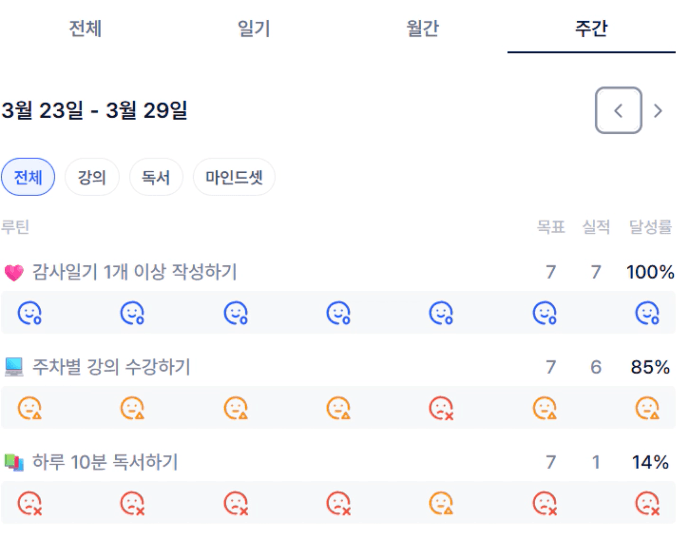Image resolution: width=689 pixels, height=540 pixels.
Task: Click last blue smiley in 감사일기 row
Action: tap(648, 313)
